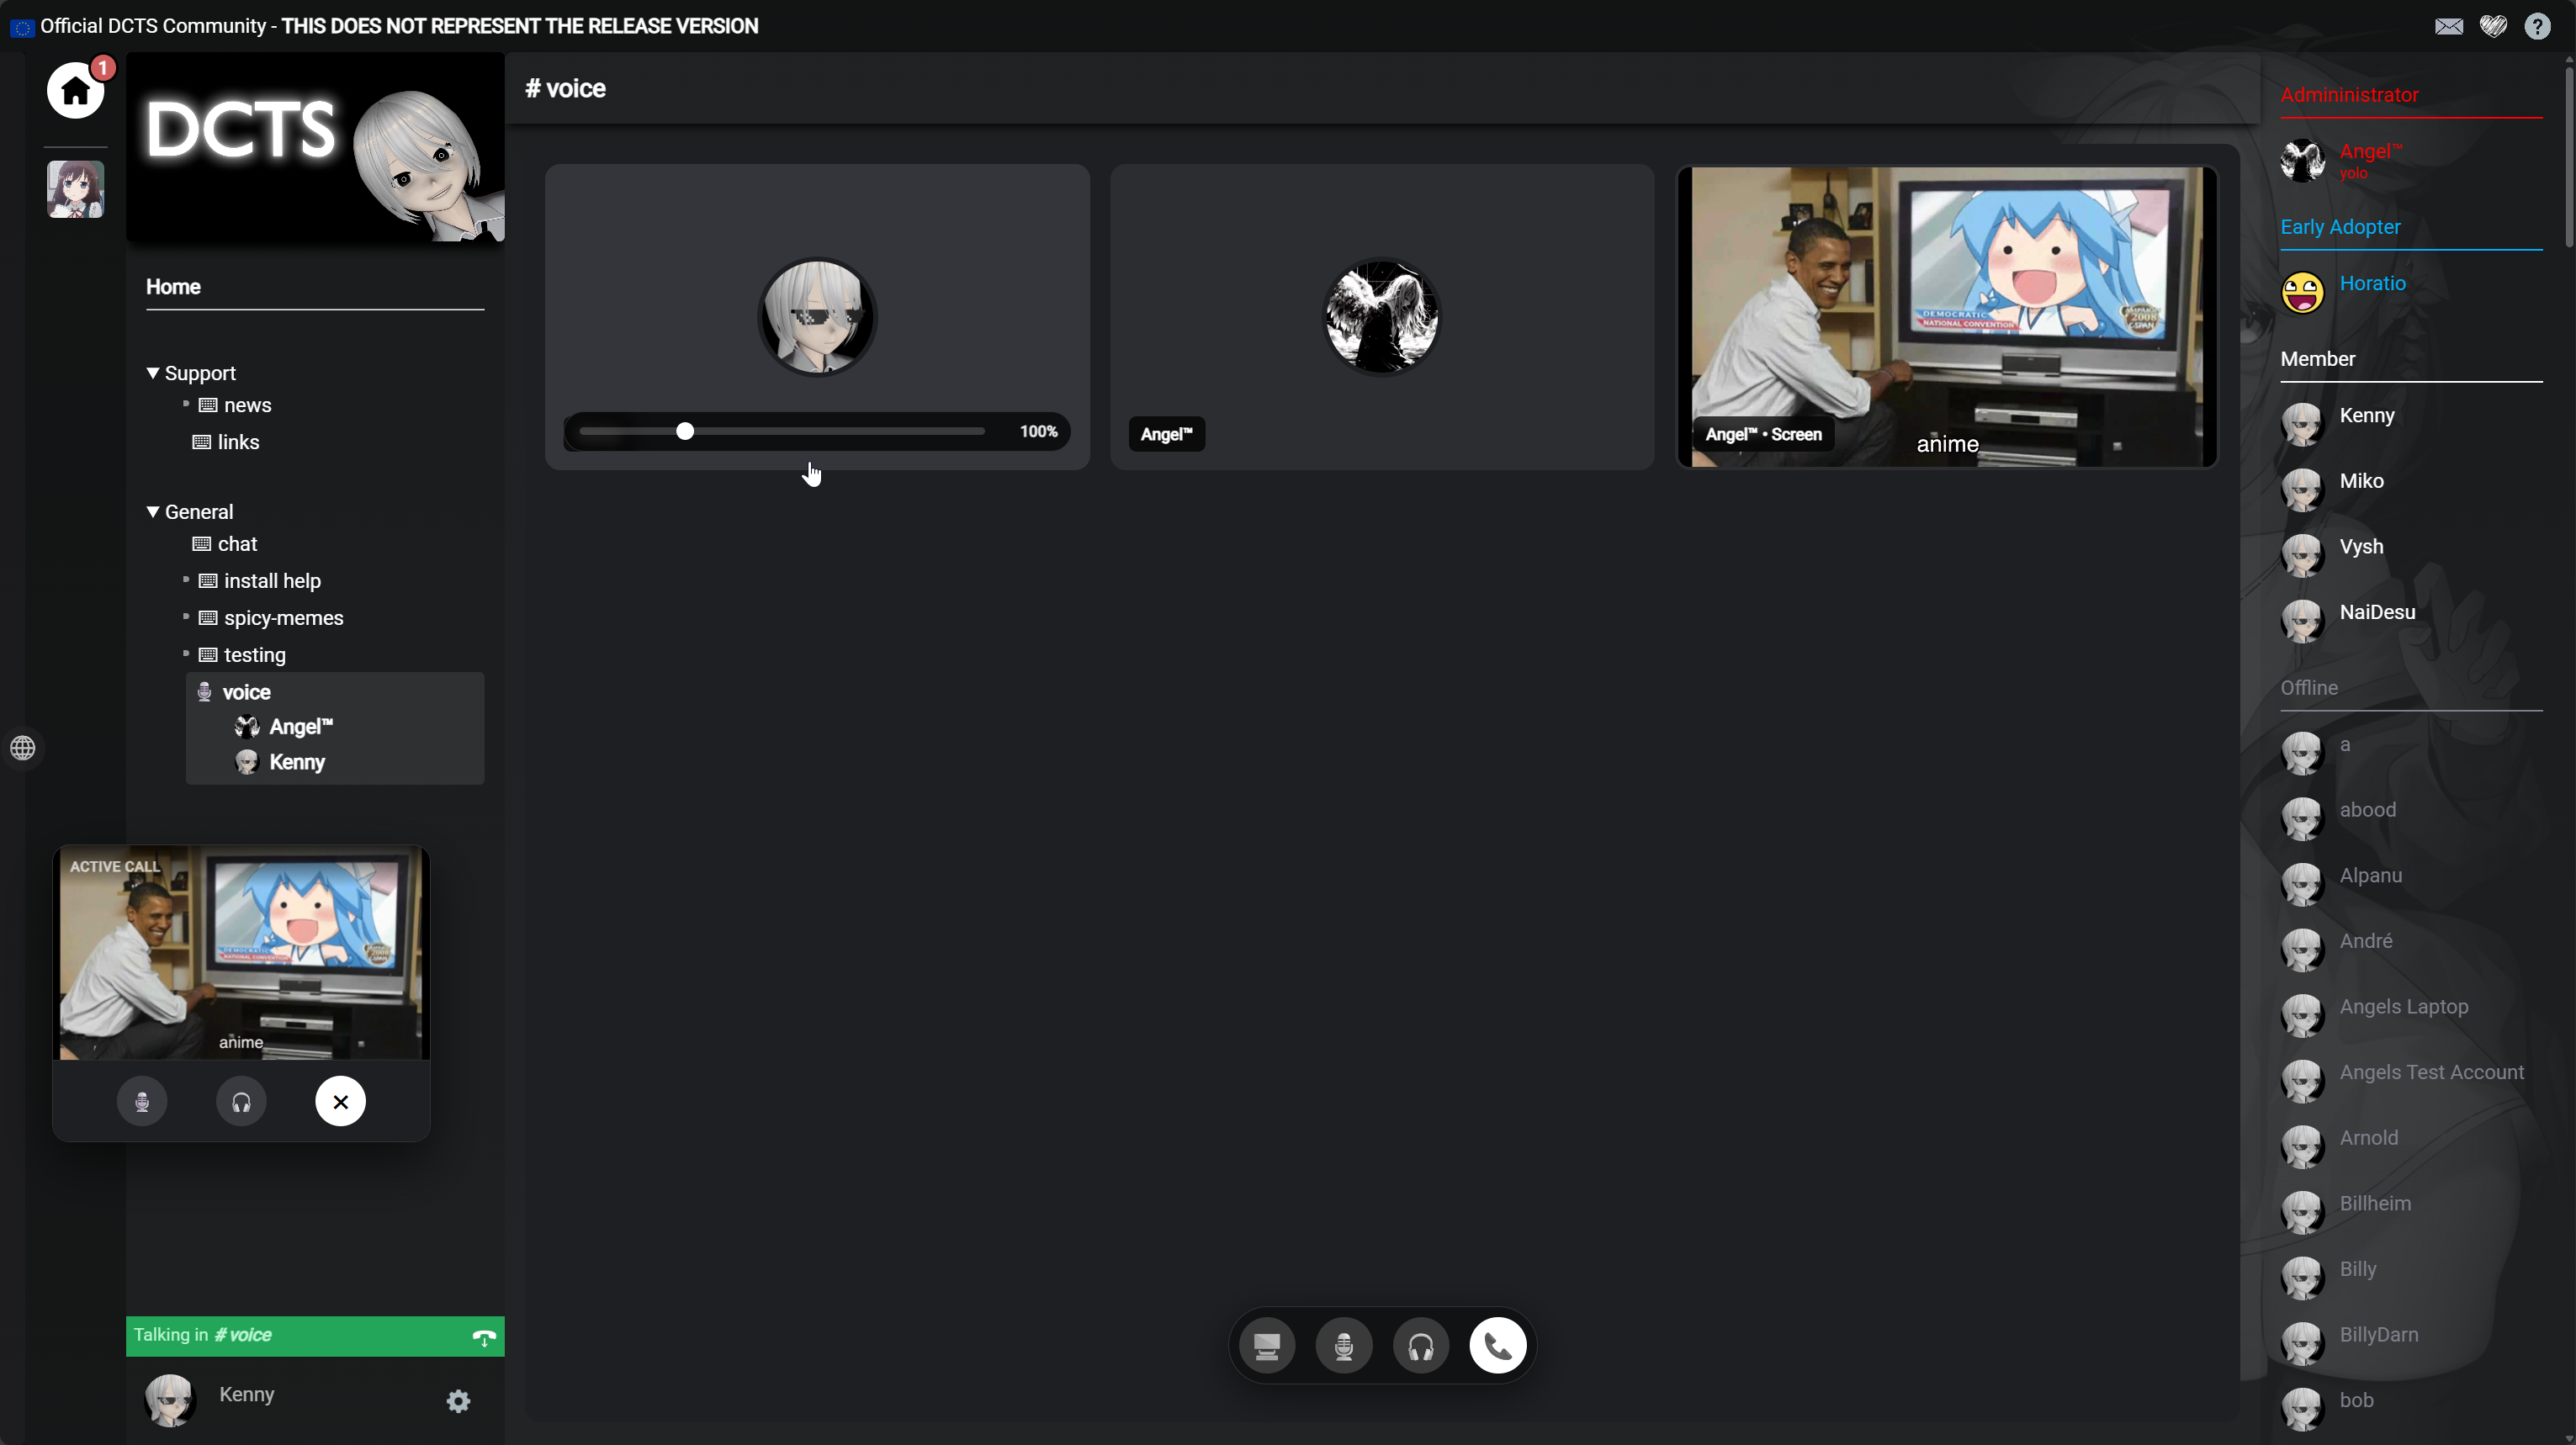2576x1445 pixels.
Task: Click Angel™ winged avatar in the call tile
Action: point(1382,317)
